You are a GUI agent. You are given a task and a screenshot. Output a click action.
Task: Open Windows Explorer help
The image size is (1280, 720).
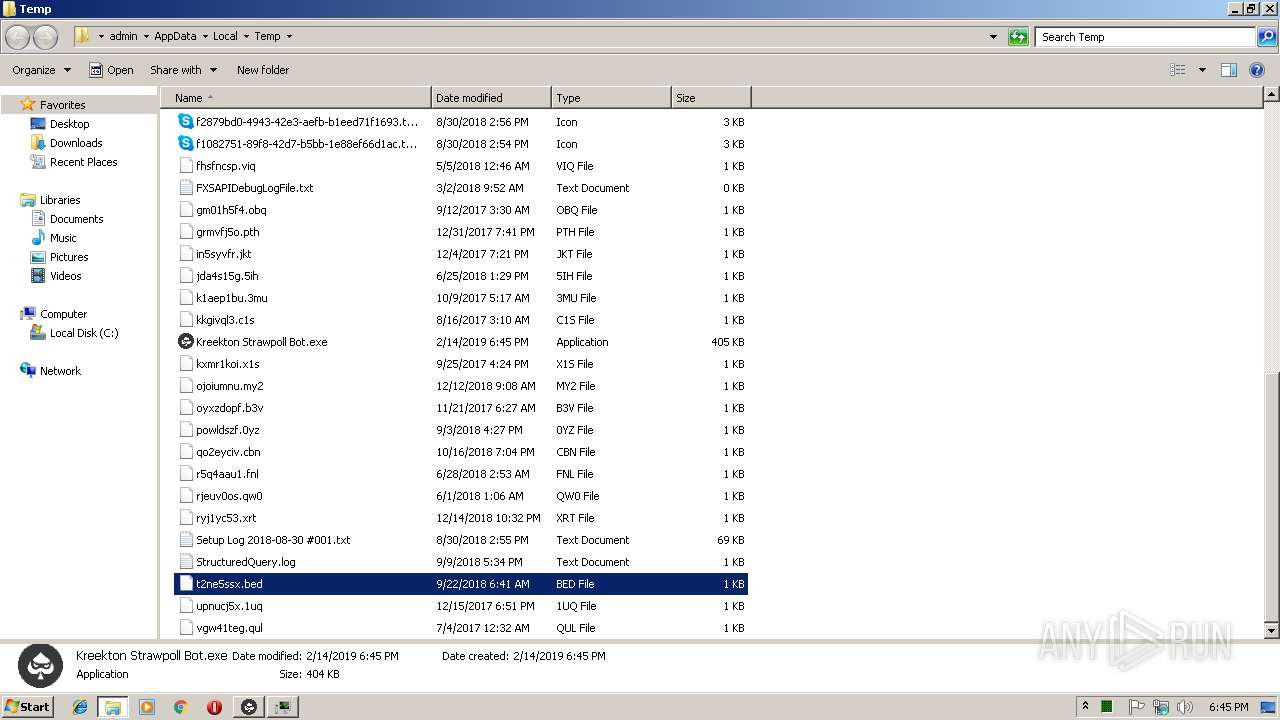tap(1259, 70)
